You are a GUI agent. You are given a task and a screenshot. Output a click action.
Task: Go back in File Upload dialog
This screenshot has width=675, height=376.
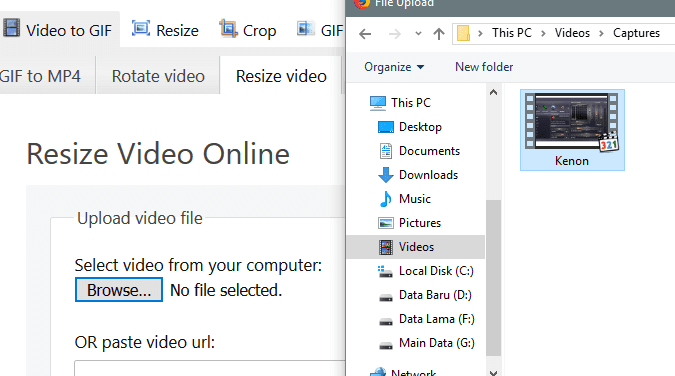pyautogui.click(x=365, y=34)
